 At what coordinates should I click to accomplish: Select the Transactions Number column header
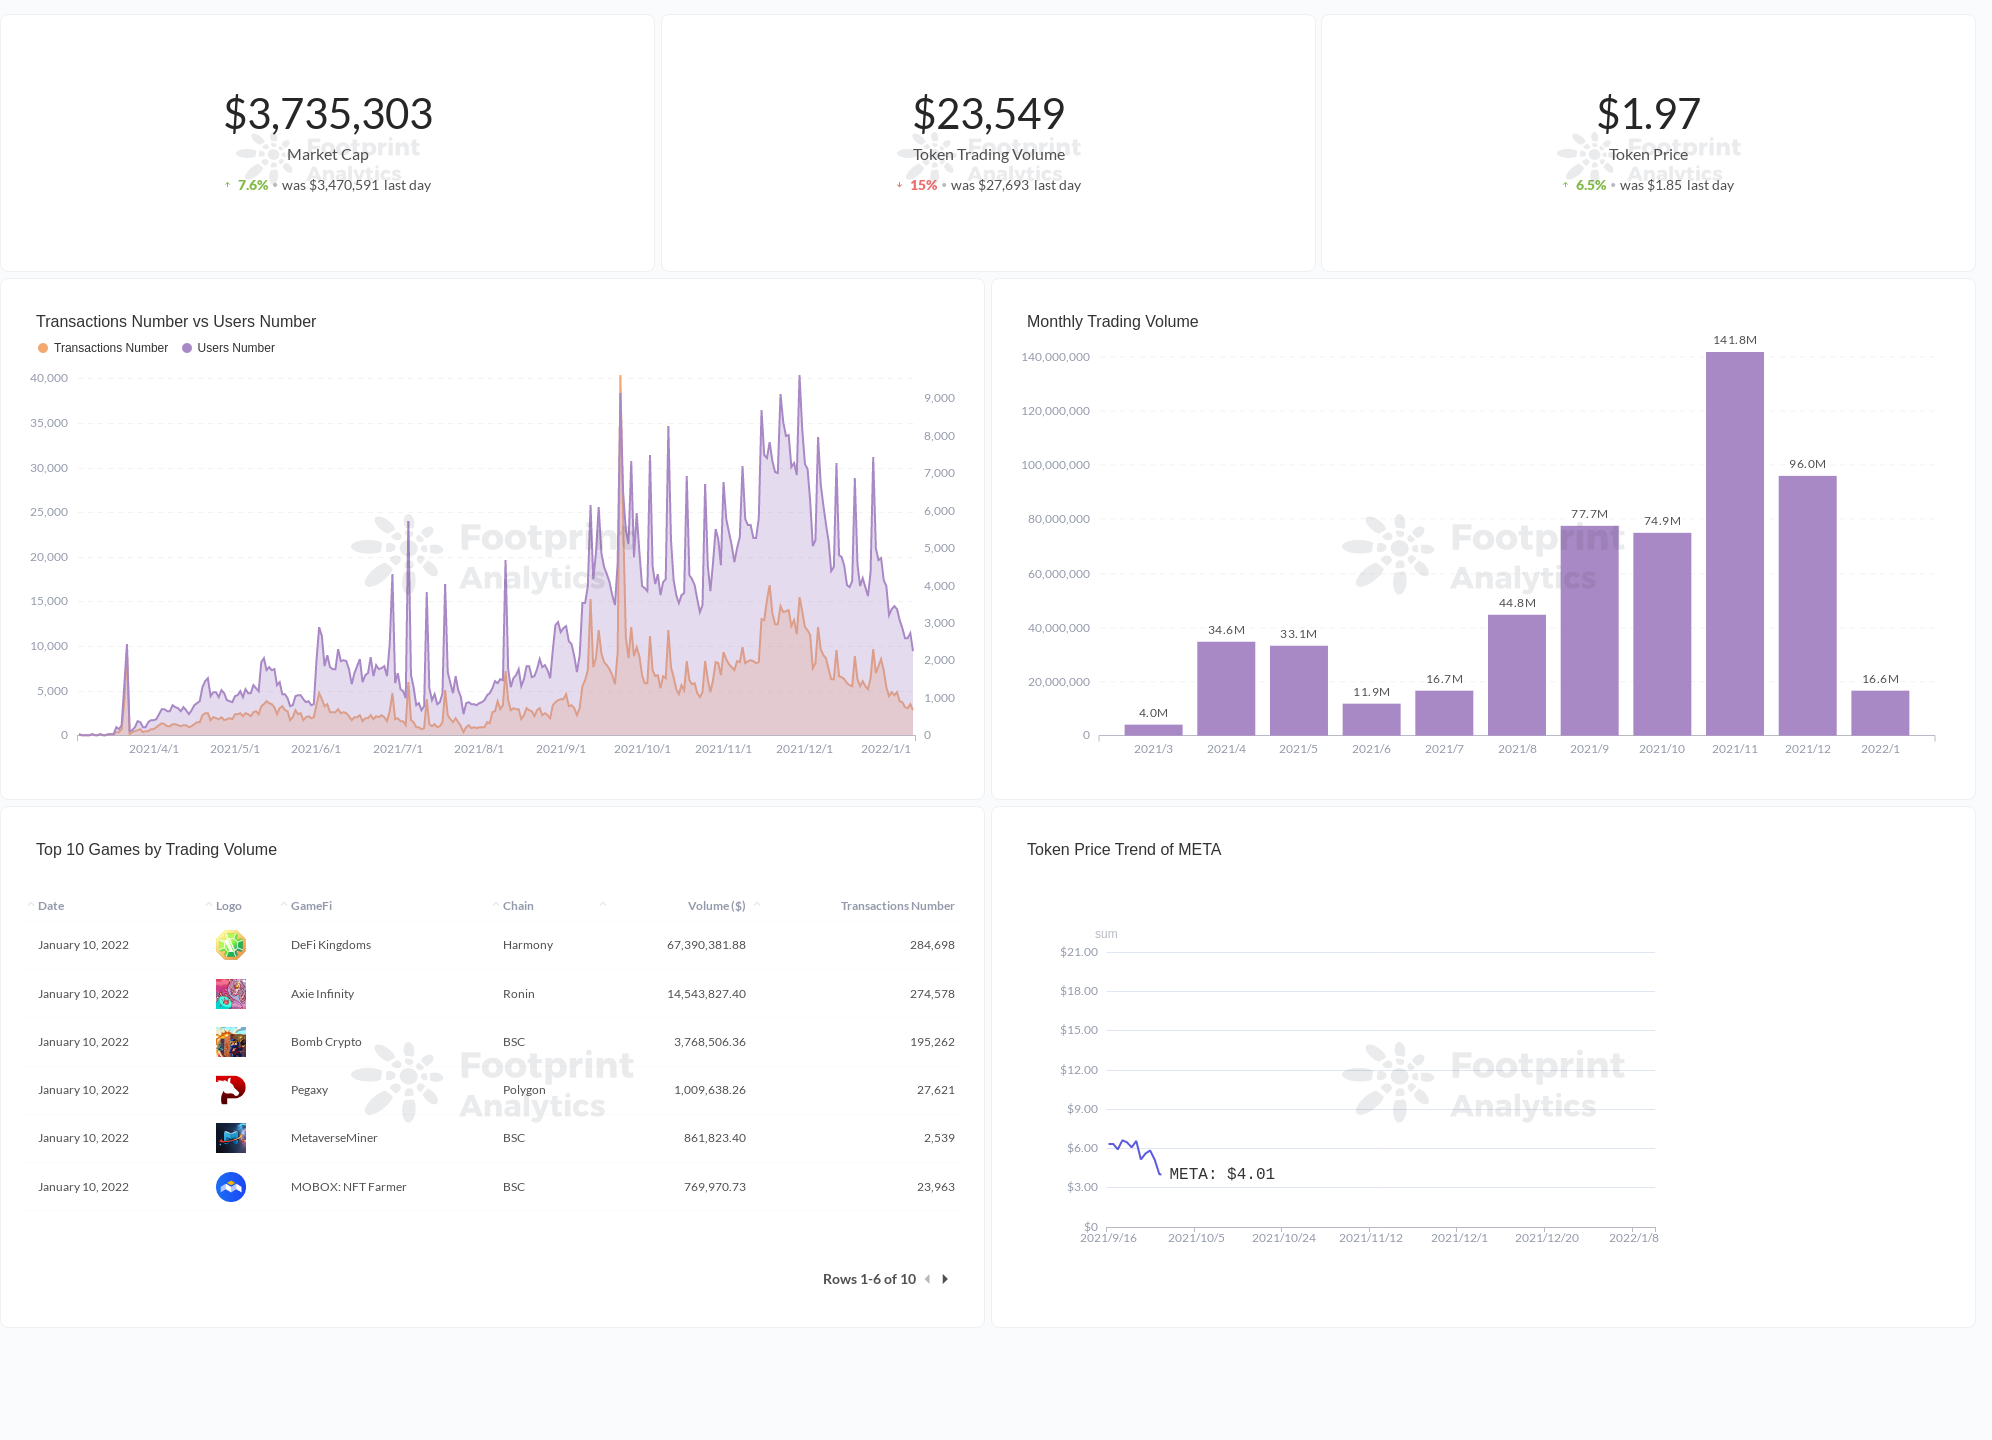click(897, 905)
